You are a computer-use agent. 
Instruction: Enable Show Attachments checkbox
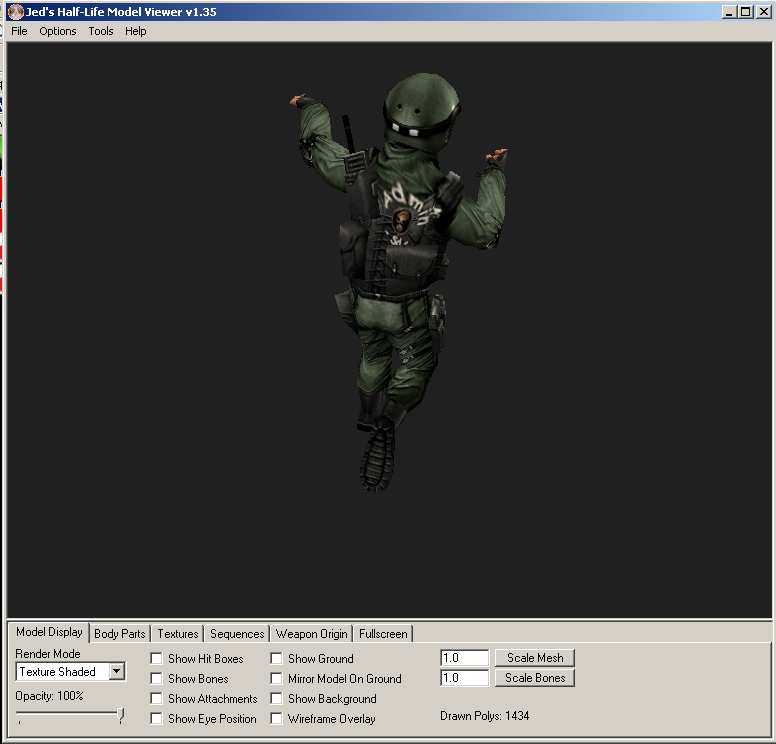(156, 698)
